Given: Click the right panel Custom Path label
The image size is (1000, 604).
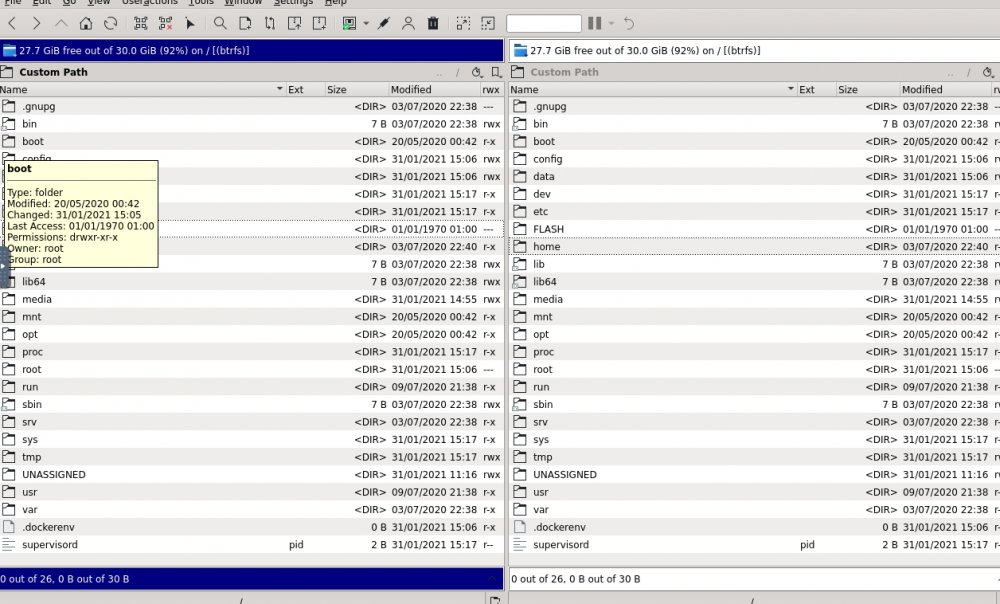Looking at the screenshot, I should pyautogui.click(x=564, y=72).
